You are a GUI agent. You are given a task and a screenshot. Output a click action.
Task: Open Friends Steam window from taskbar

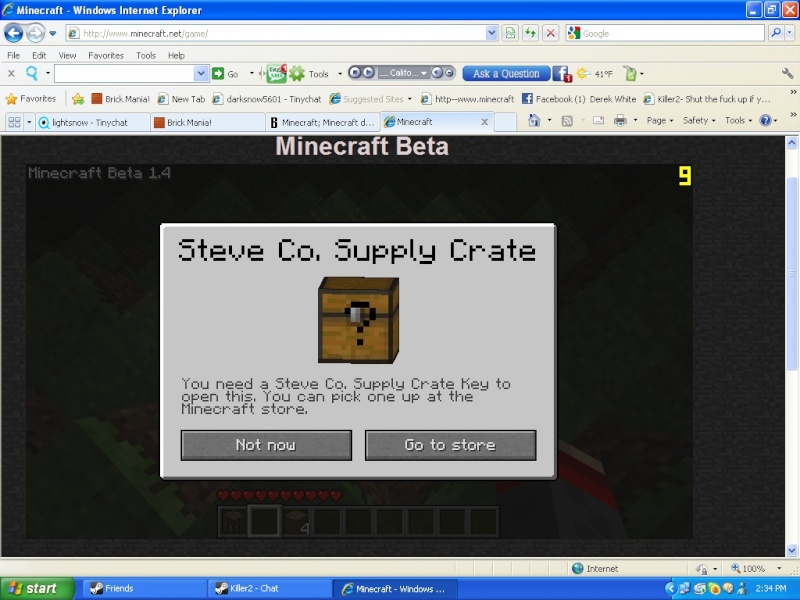click(144, 589)
